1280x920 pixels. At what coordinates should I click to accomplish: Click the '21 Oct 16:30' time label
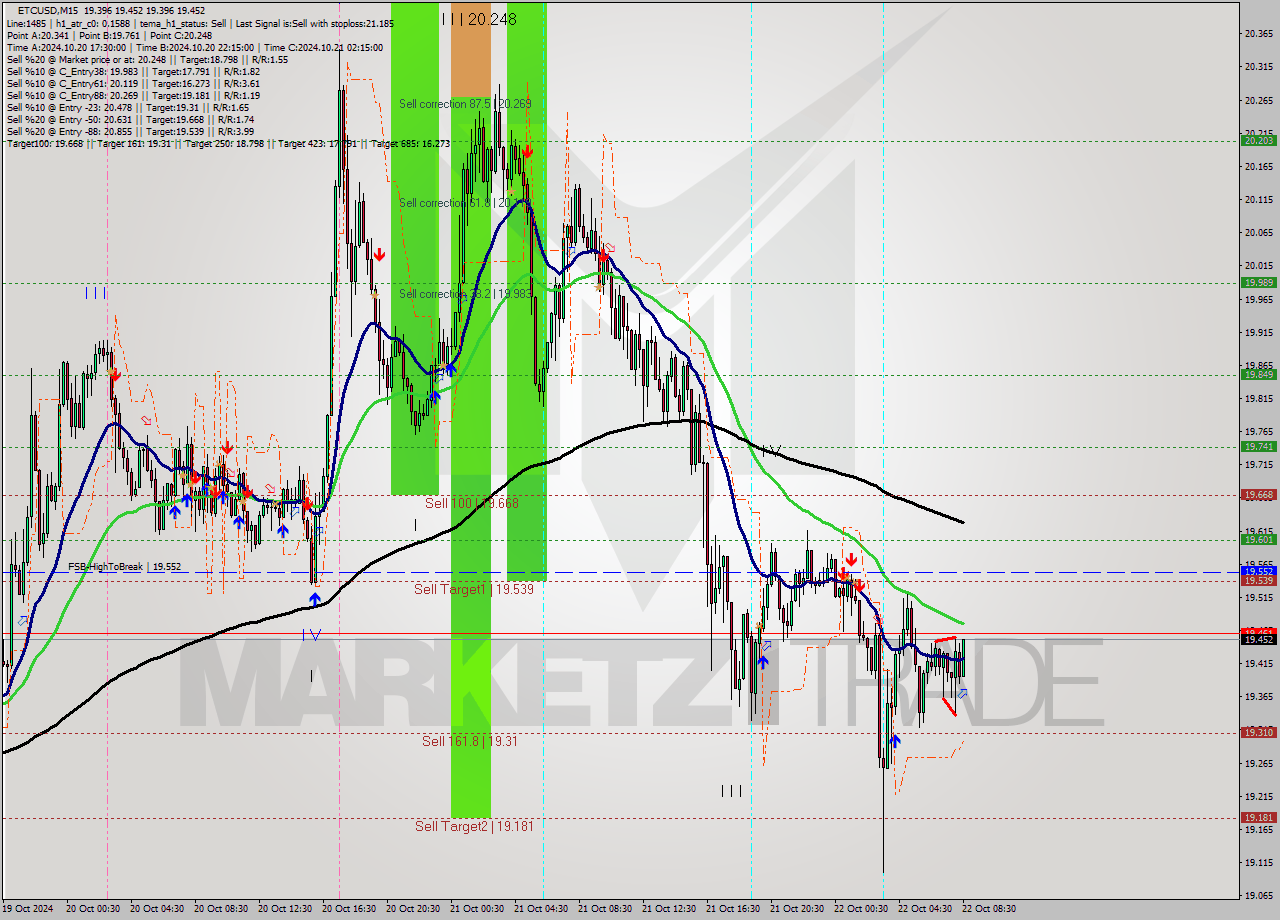(733, 909)
